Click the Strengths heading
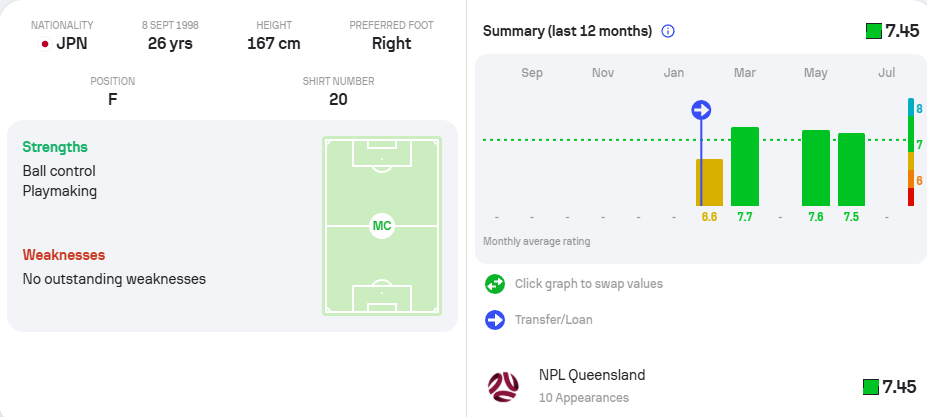The image size is (927, 417). coord(55,147)
